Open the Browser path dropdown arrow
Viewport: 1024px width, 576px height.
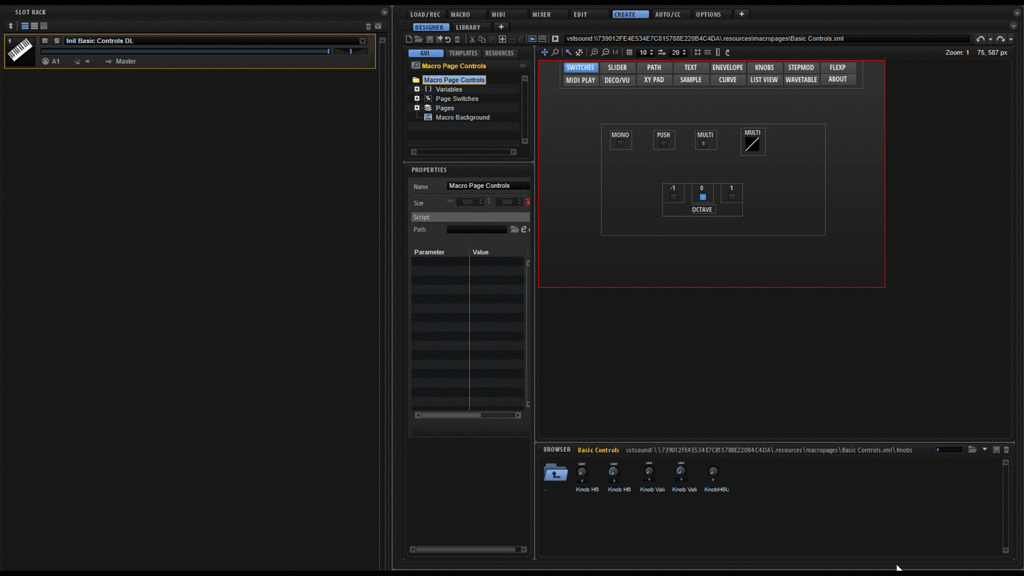tap(985, 449)
